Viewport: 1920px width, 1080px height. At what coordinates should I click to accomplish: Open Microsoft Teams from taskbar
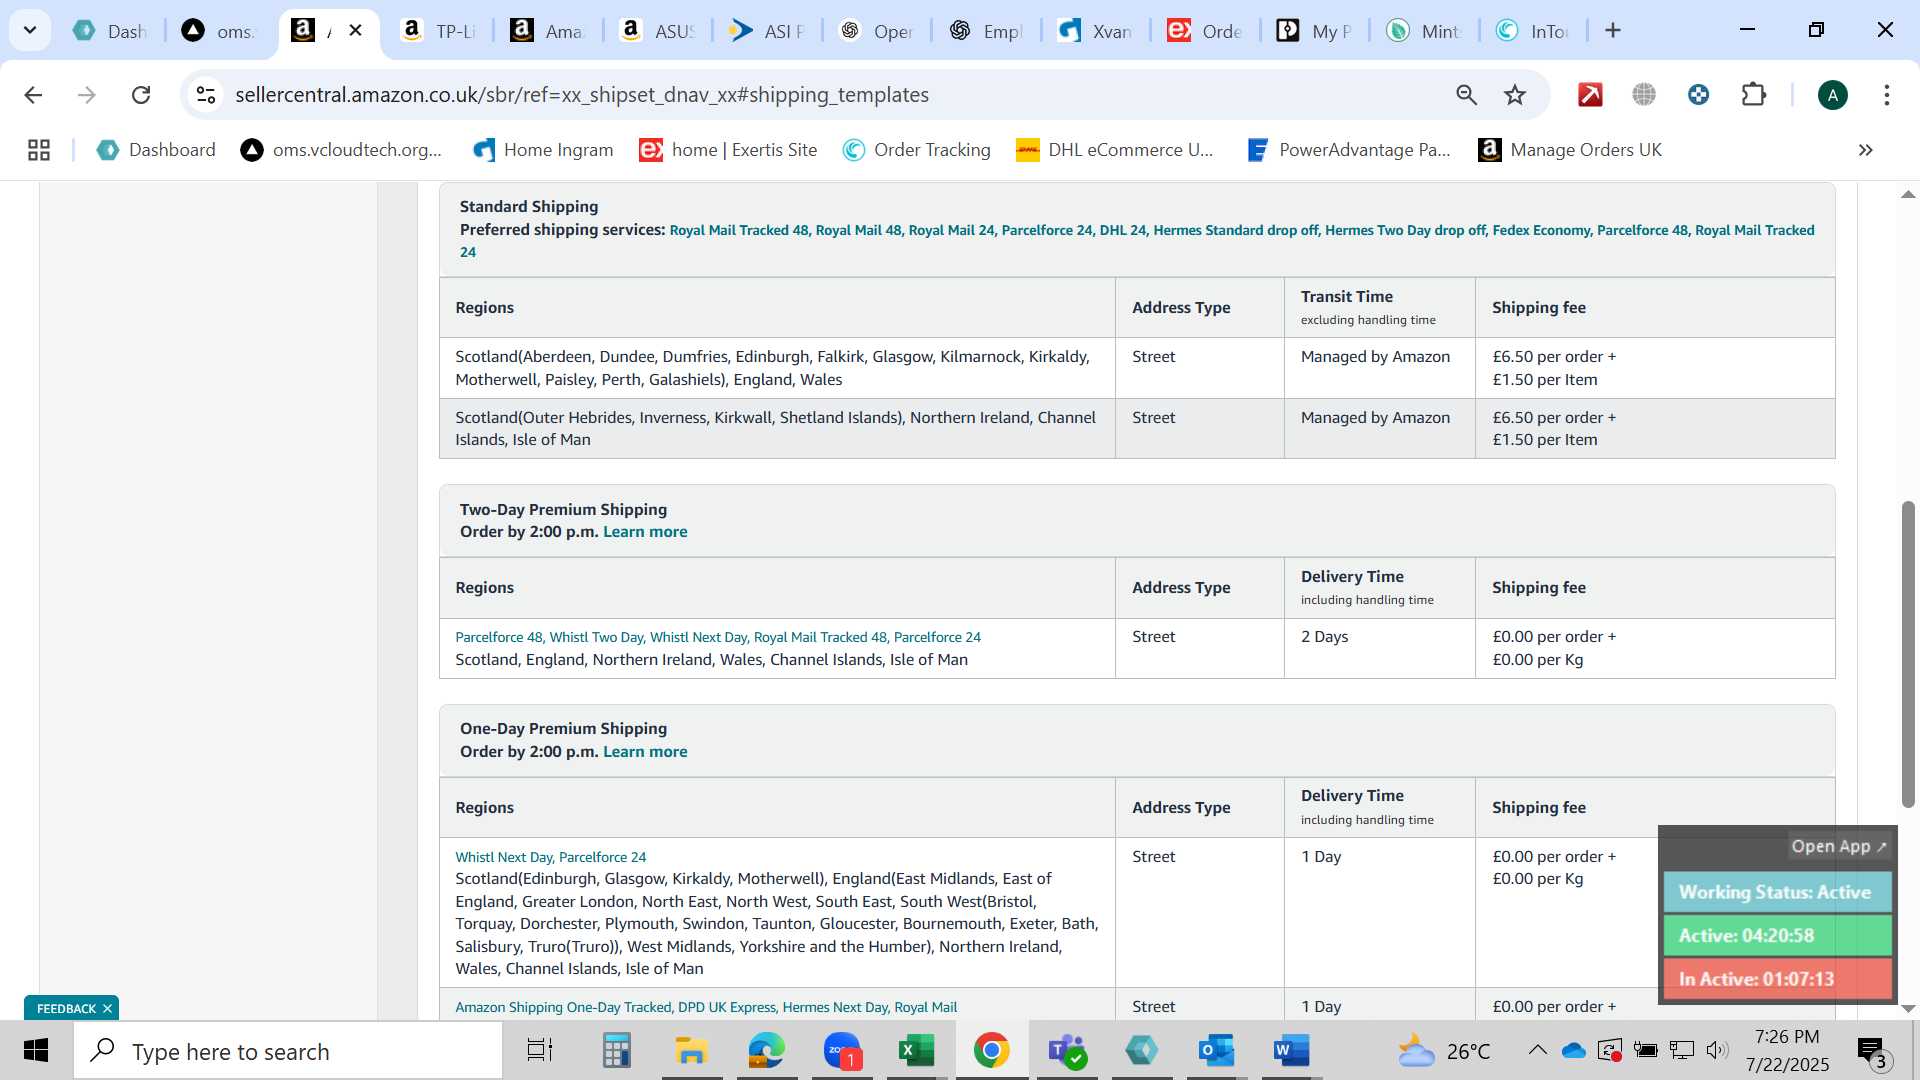tap(1066, 1051)
